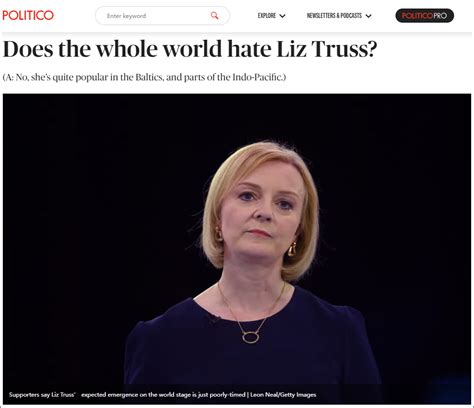The height and width of the screenshot is (408, 474).
Task: Focus the Enter keyword search field
Action: pos(162,16)
